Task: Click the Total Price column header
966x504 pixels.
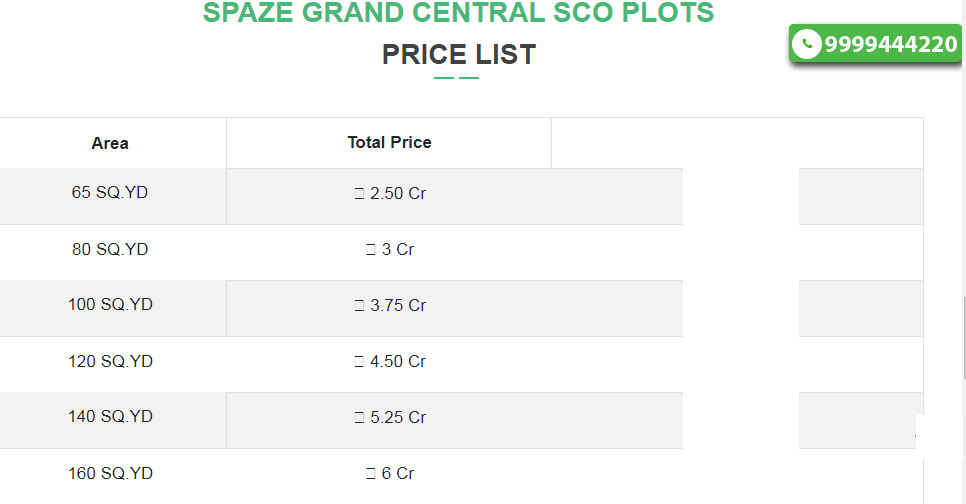Action: click(x=389, y=143)
